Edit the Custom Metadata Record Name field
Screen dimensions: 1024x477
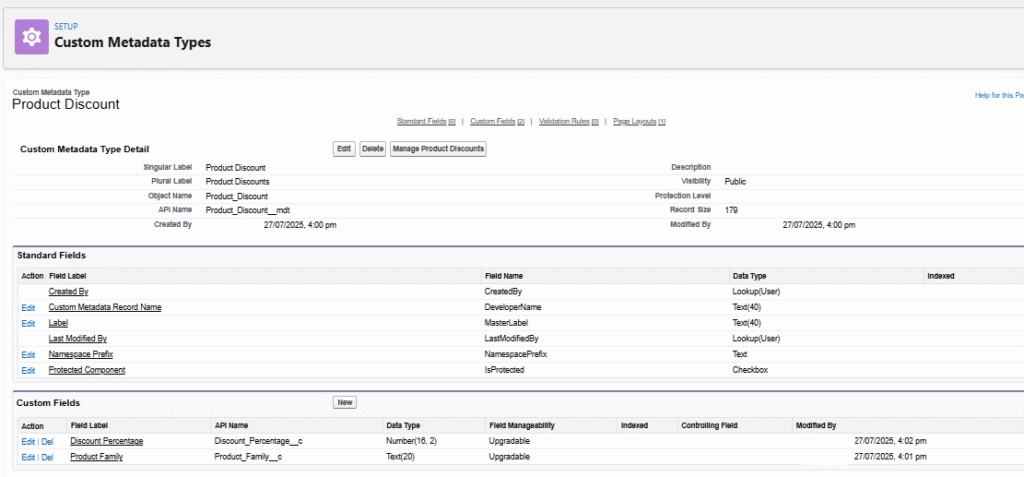coord(27,307)
